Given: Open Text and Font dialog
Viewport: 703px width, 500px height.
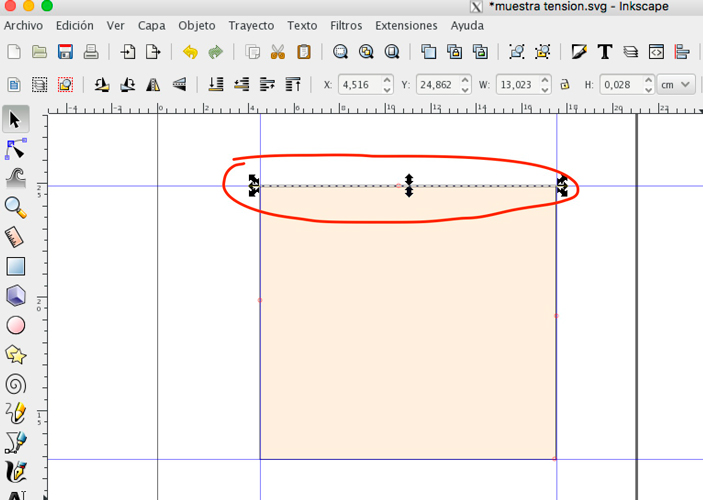Looking at the screenshot, I should pyautogui.click(x=605, y=52).
